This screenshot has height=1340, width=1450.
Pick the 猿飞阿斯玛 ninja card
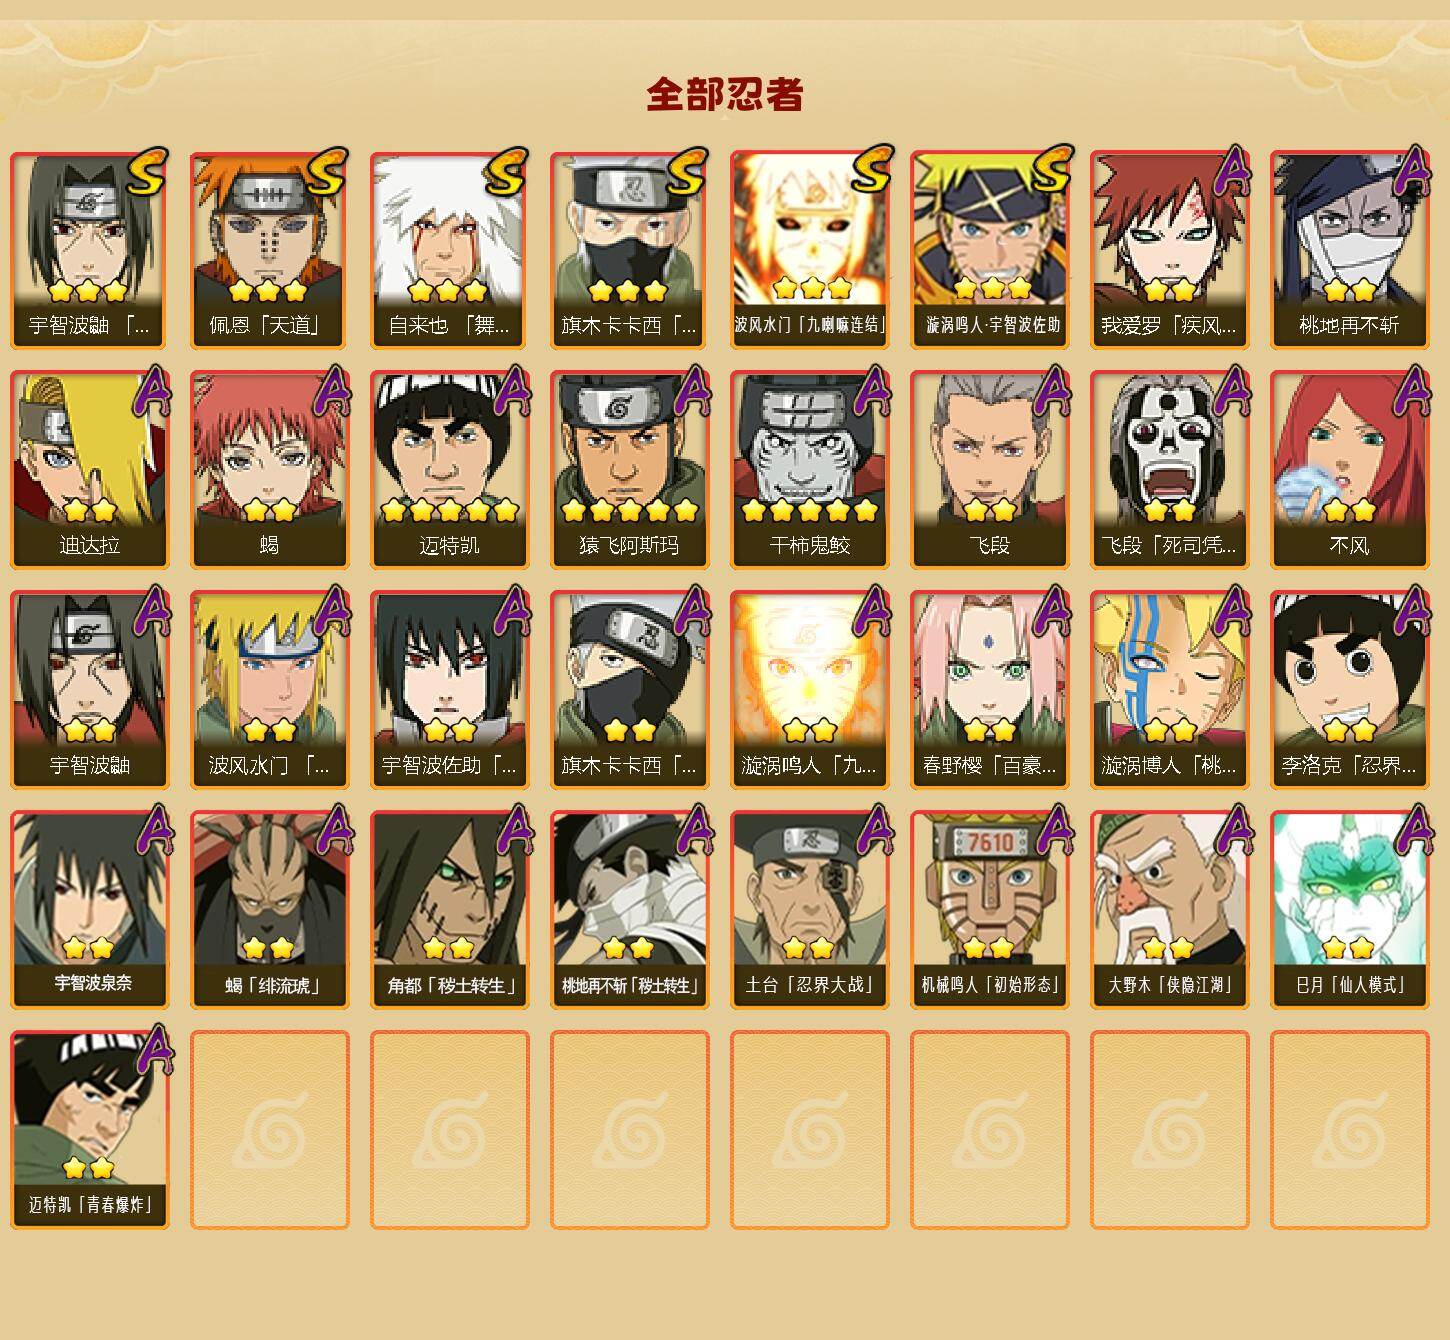click(630, 470)
